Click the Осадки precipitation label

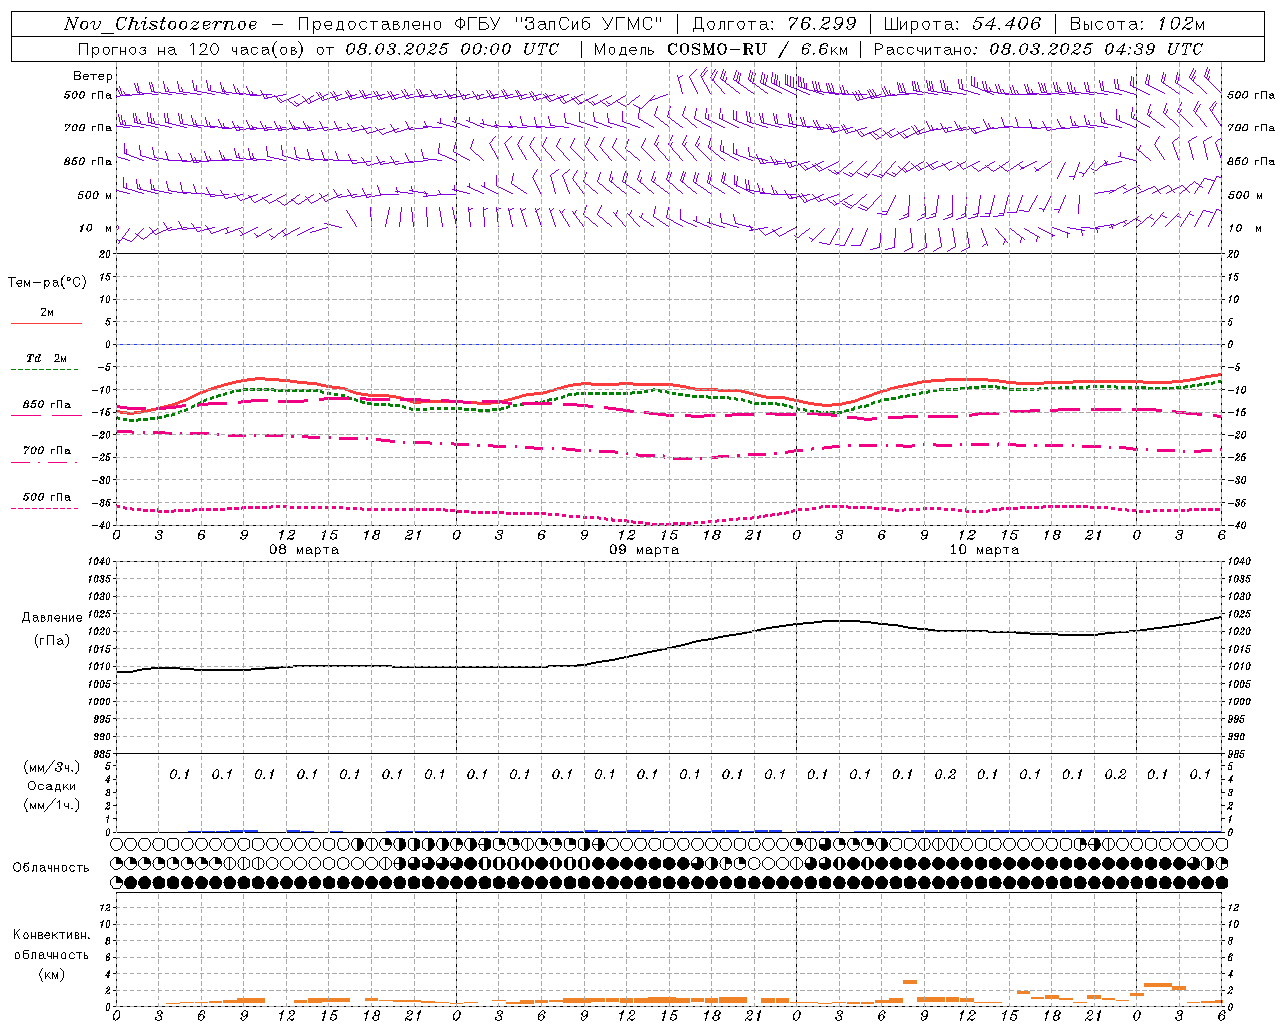(x=52, y=786)
